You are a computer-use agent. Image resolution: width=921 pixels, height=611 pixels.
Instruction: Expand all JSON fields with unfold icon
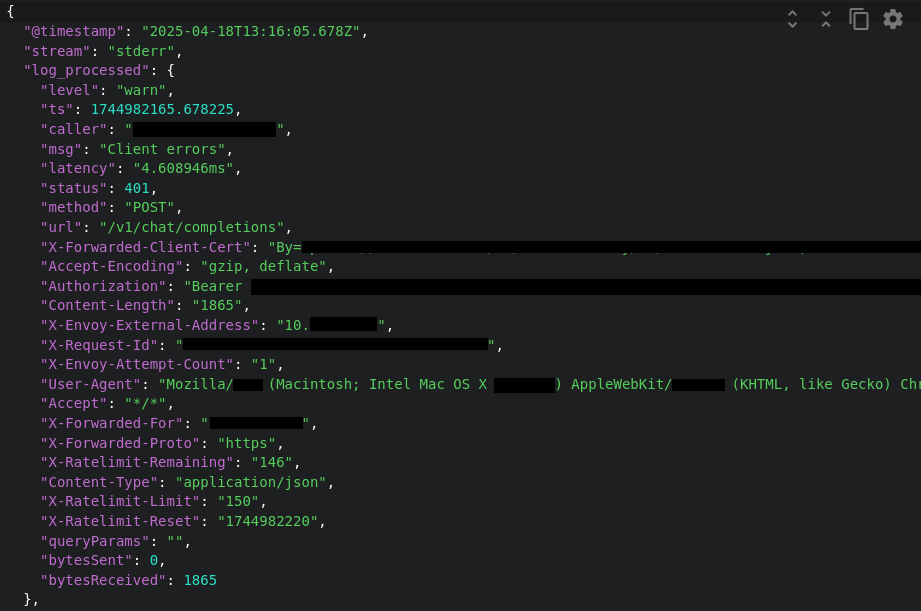pos(792,19)
